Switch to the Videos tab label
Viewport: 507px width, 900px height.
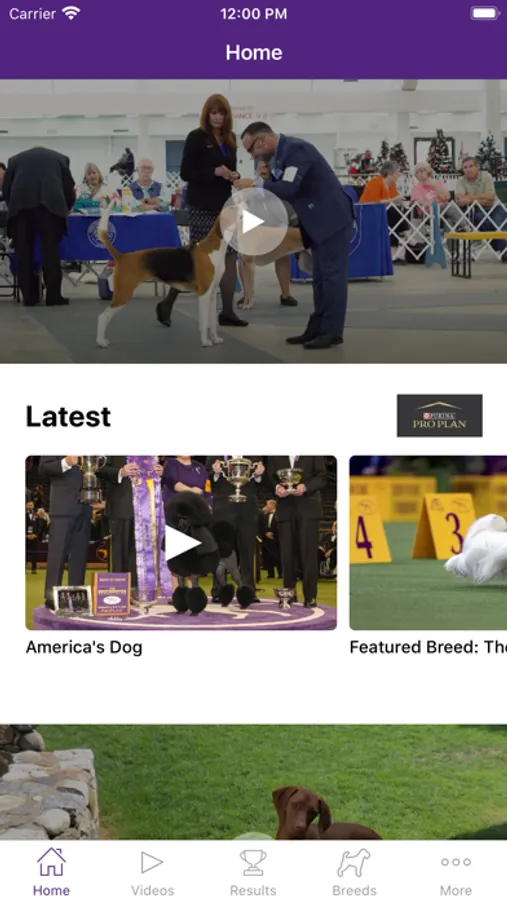click(152, 890)
